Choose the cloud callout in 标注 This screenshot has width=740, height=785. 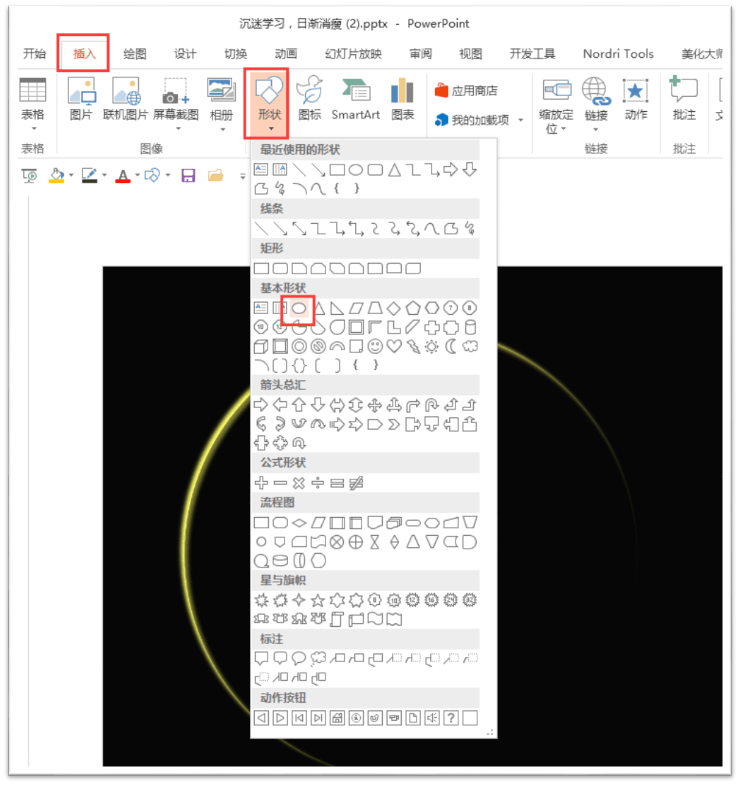pyautogui.click(x=318, y=658)
